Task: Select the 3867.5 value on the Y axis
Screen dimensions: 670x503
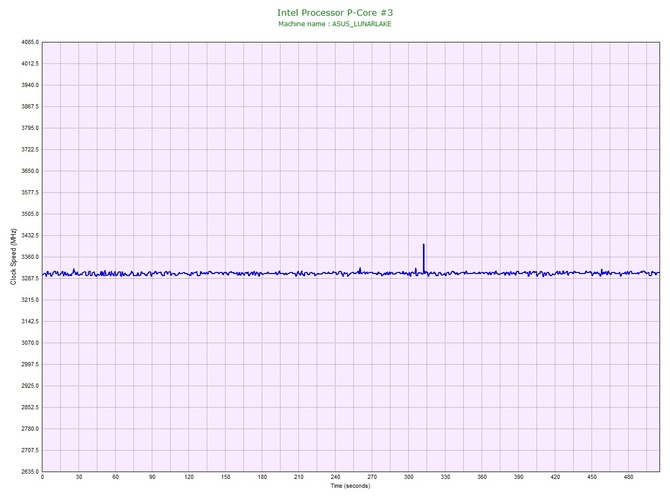Action: [30, 107]
